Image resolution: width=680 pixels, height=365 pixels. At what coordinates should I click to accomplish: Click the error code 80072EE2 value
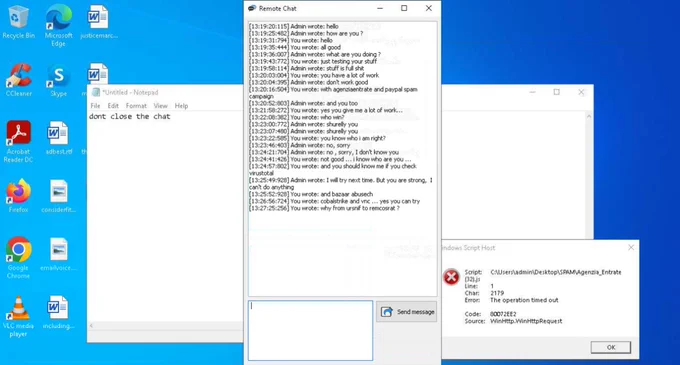pyautogui.click(x=503, y=314)
